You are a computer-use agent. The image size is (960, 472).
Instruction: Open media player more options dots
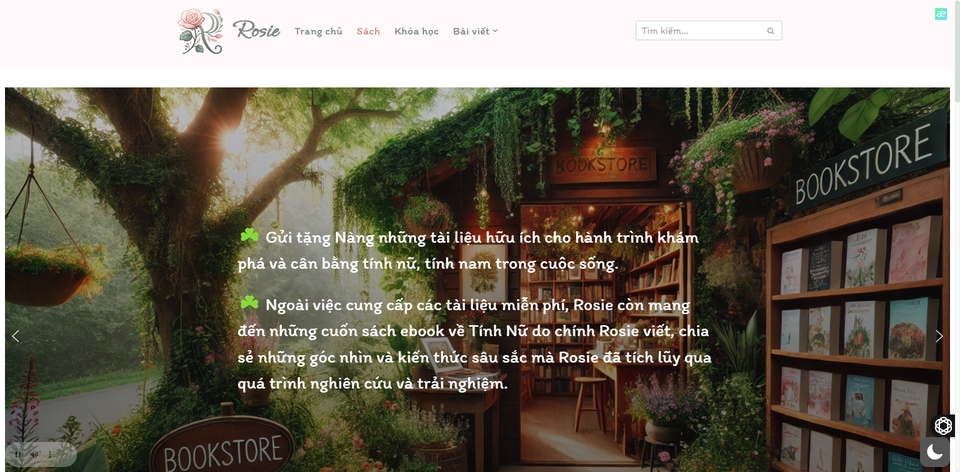[50, 454]
